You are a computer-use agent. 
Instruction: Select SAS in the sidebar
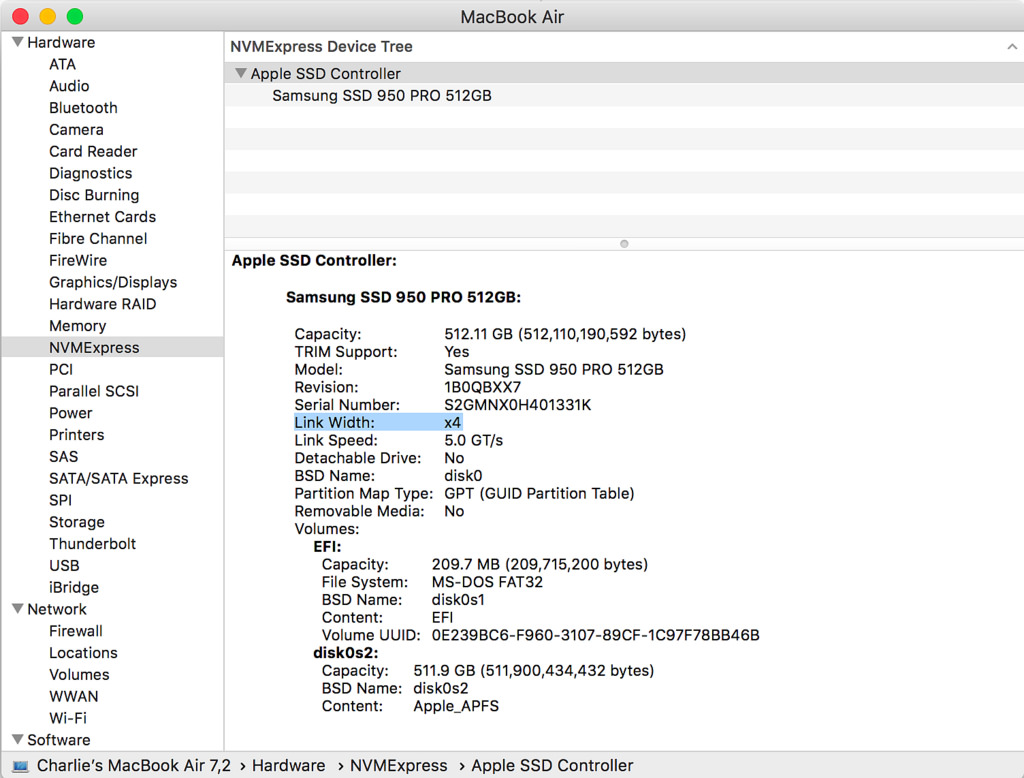tap(63, 456)
